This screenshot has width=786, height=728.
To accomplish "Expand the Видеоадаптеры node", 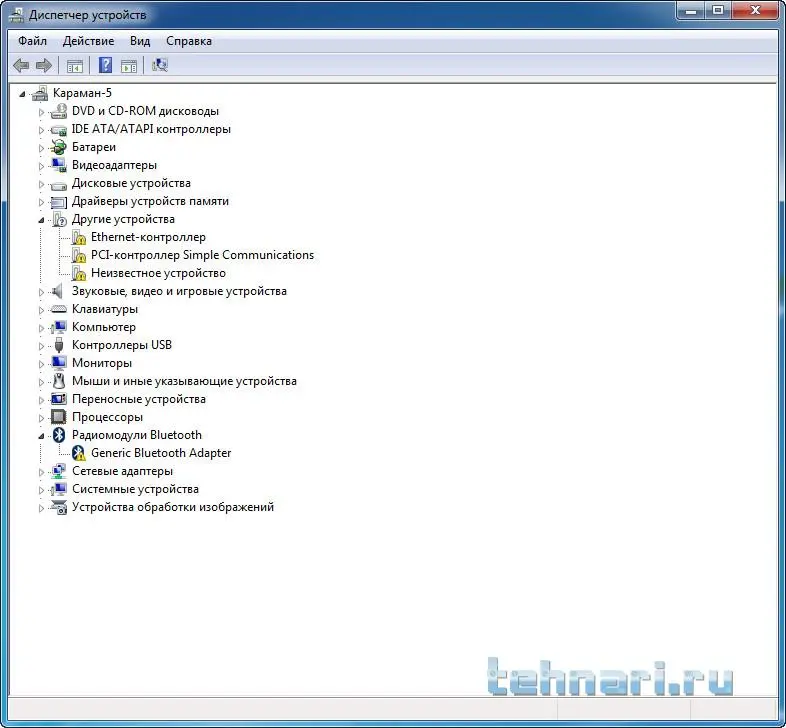I will (42, 166).
